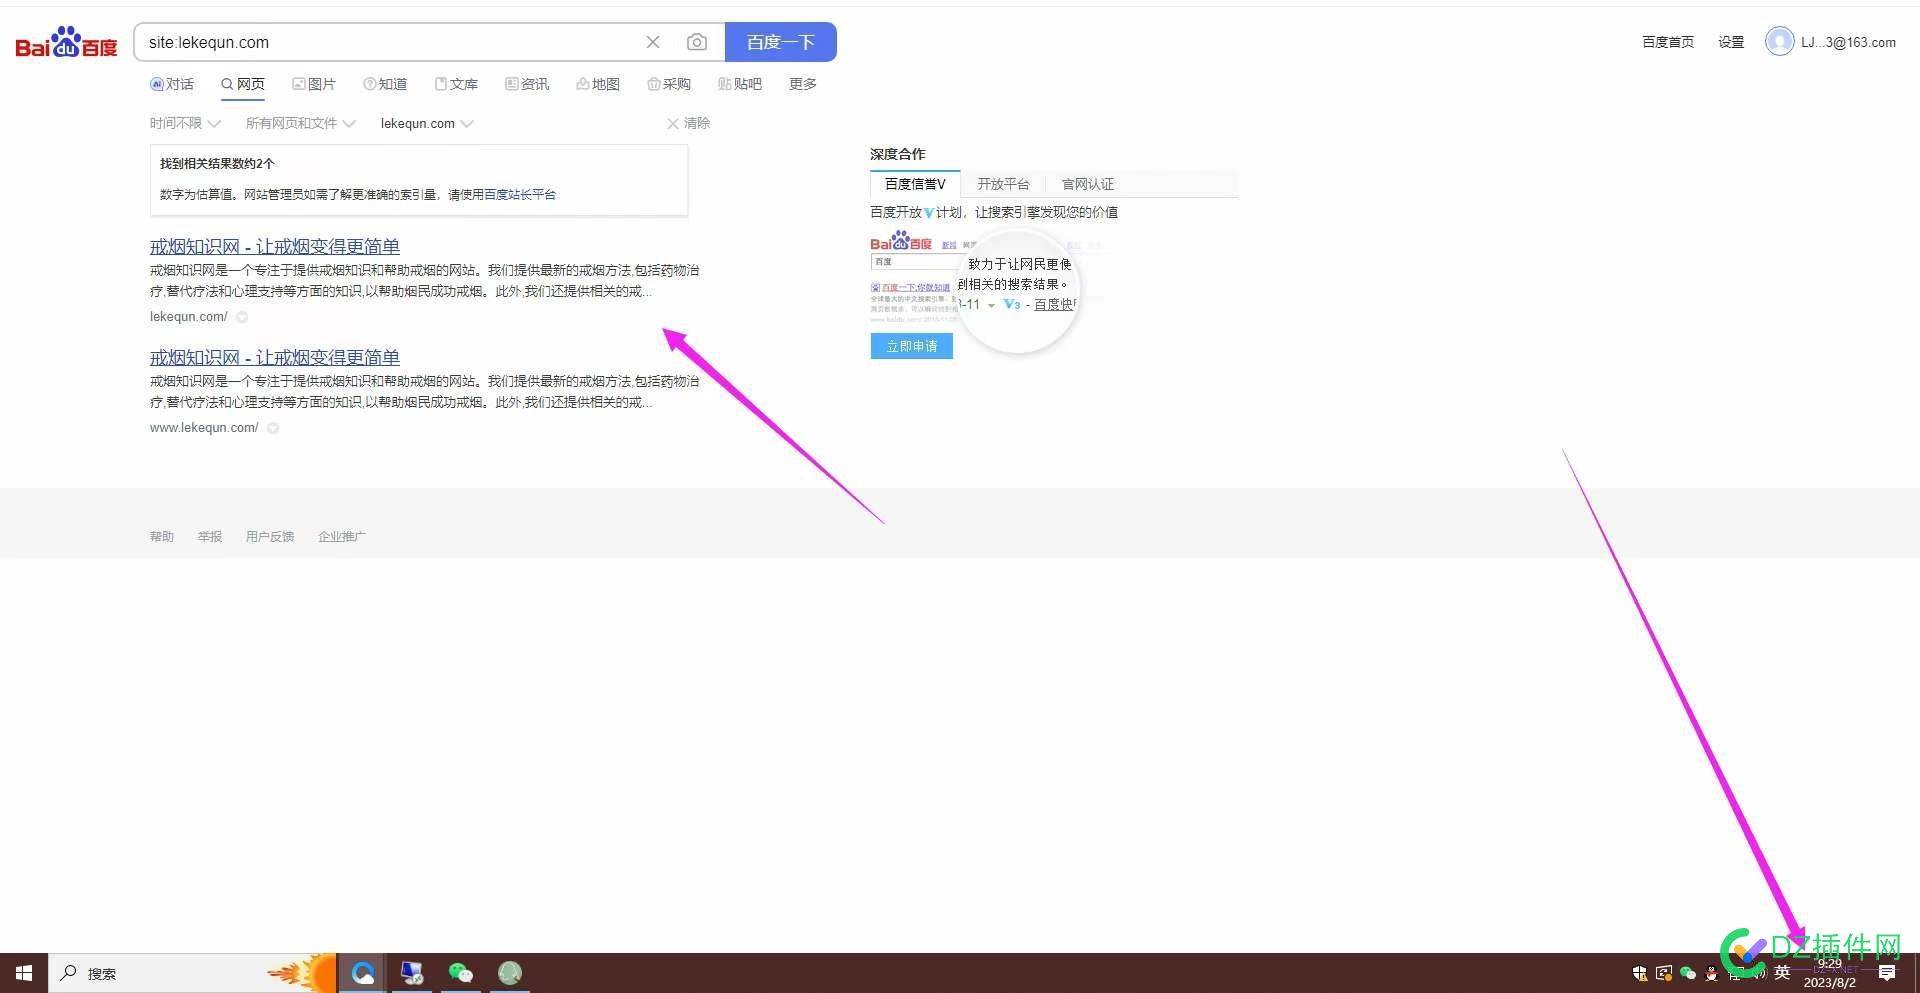Open the 用户反馈 footer link
Viewport: 1920px width, 993px height.
click(x=270, y=536)
